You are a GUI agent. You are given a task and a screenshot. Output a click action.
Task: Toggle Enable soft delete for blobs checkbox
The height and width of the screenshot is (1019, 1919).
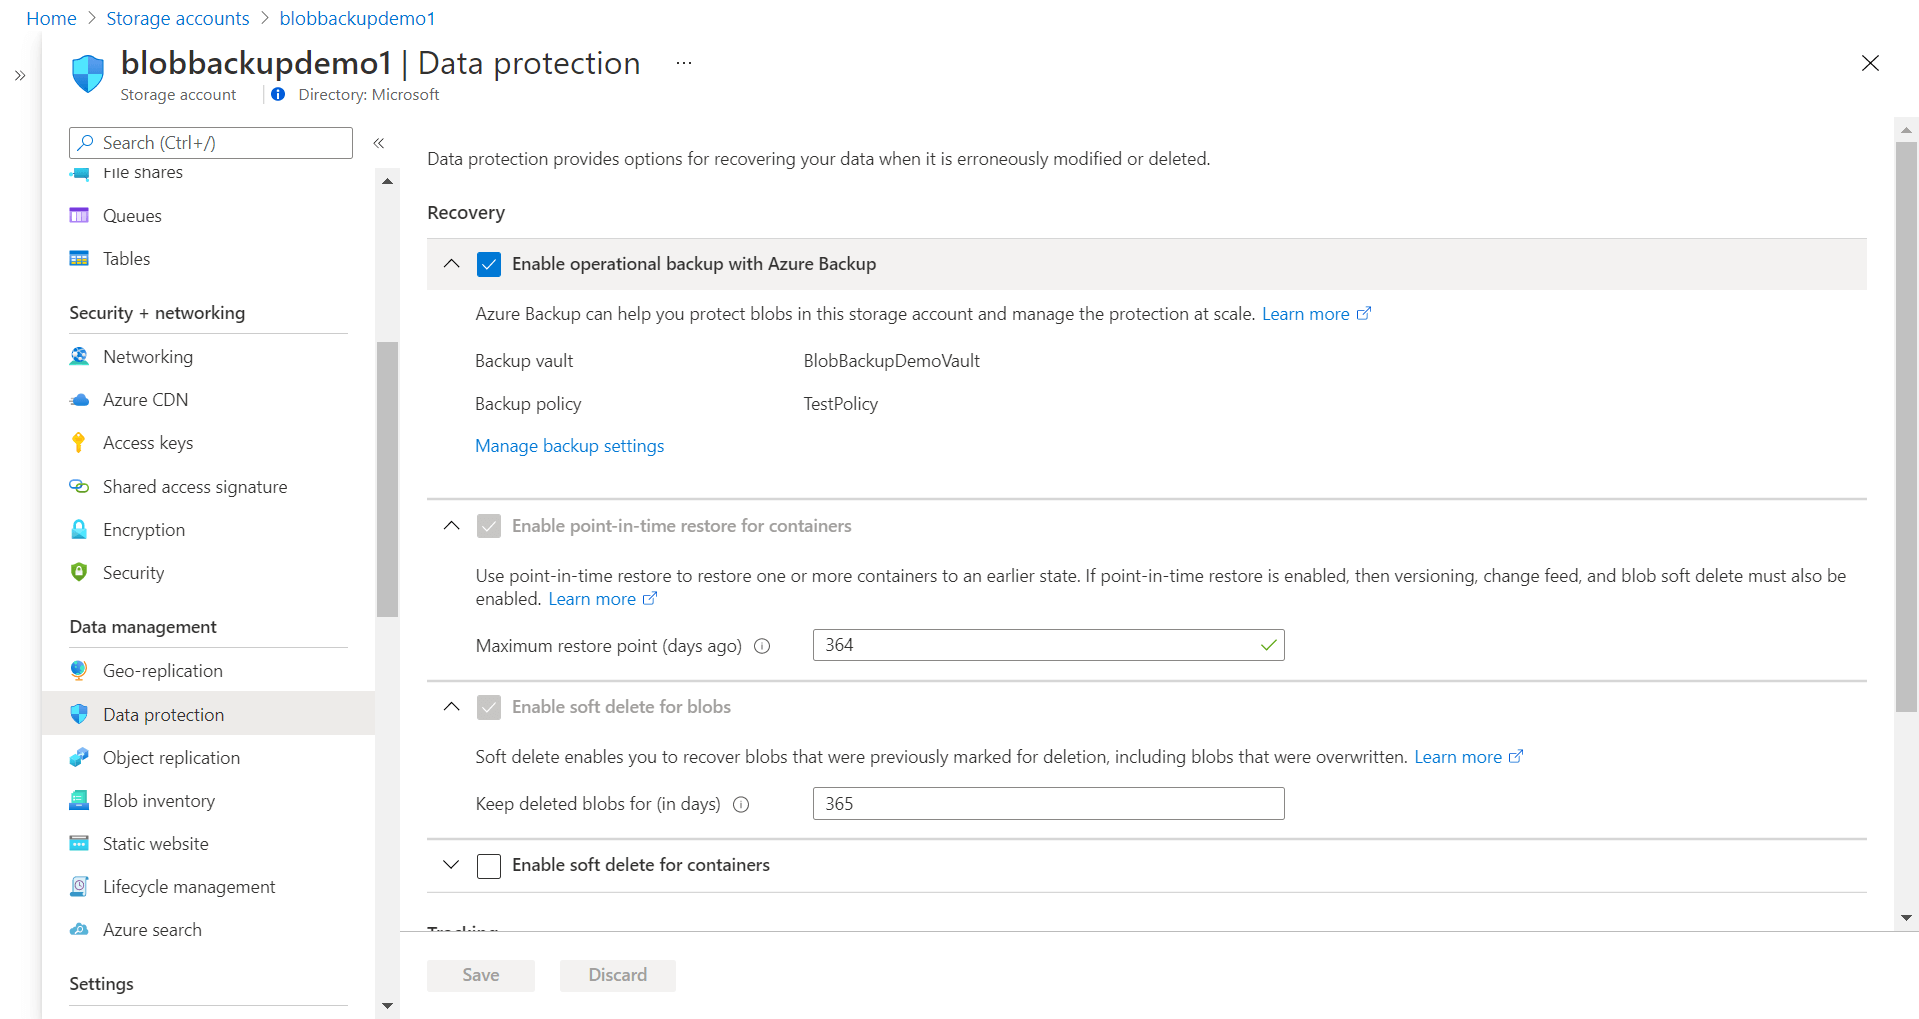pyautogui.click(x=489, y=708)
